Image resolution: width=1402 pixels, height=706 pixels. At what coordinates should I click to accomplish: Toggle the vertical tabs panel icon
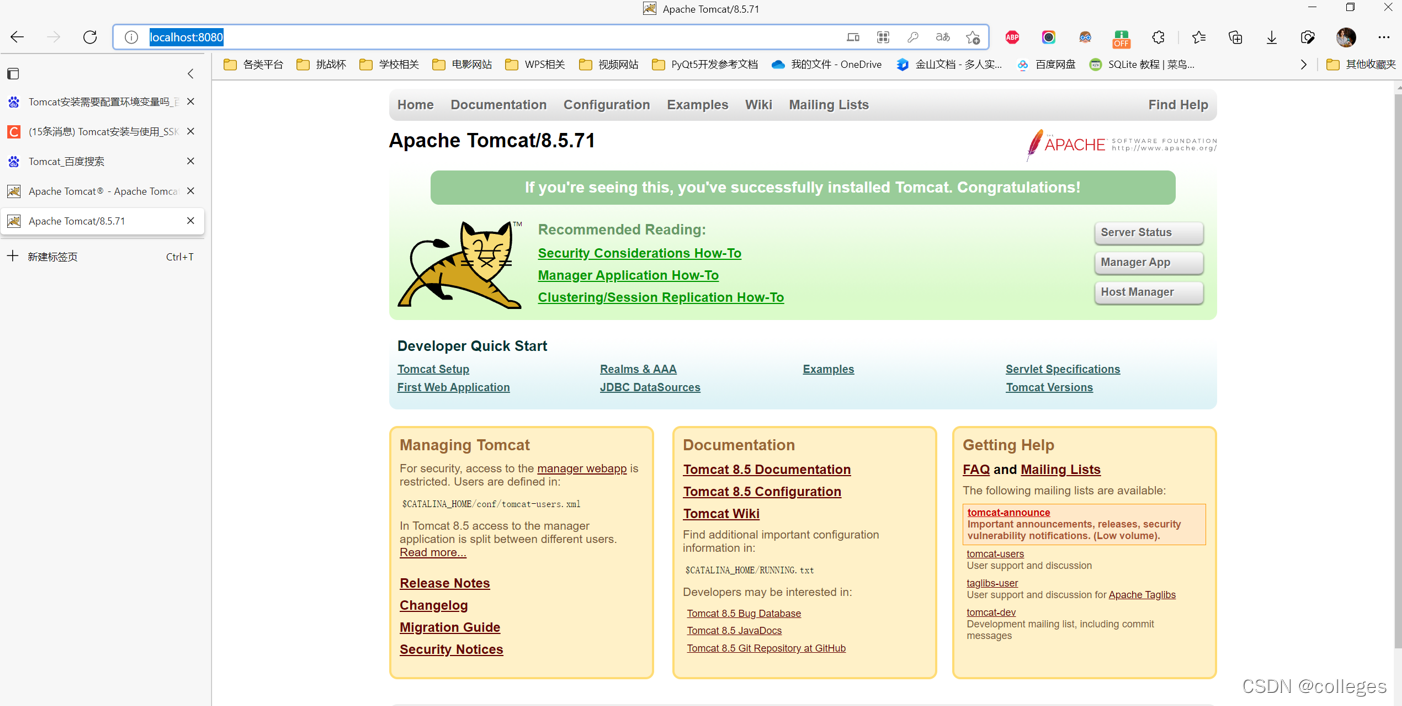[x=13, y=74]
